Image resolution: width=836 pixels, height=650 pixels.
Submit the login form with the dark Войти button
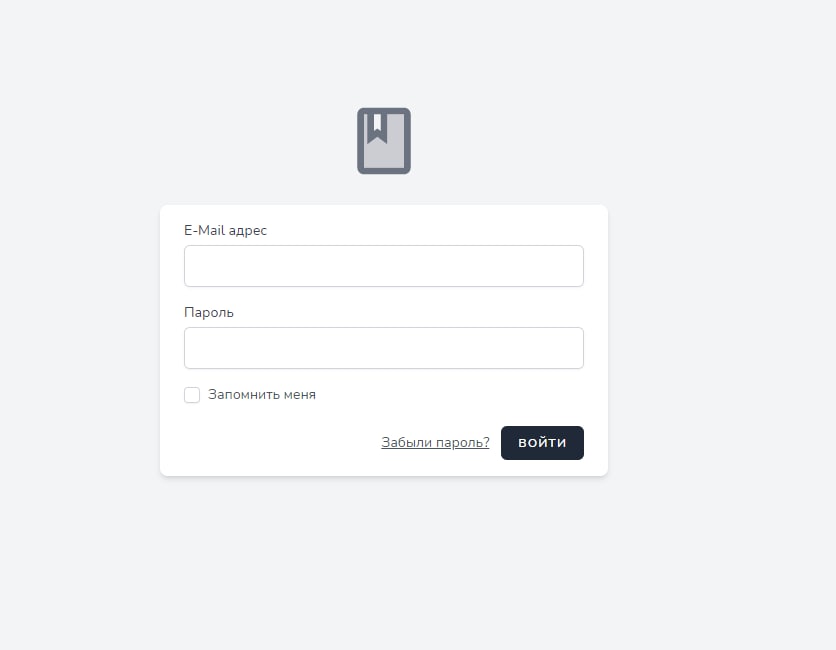542,443
